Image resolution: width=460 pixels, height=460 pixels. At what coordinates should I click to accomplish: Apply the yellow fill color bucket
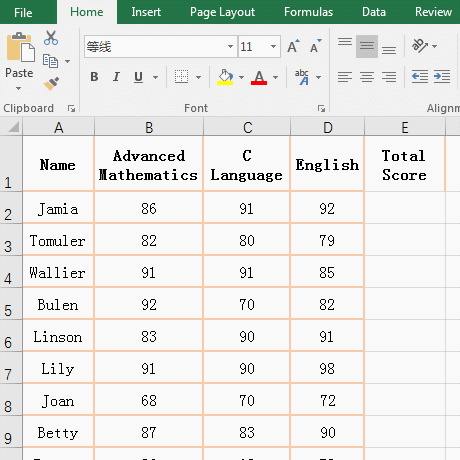tap(225, 77)
